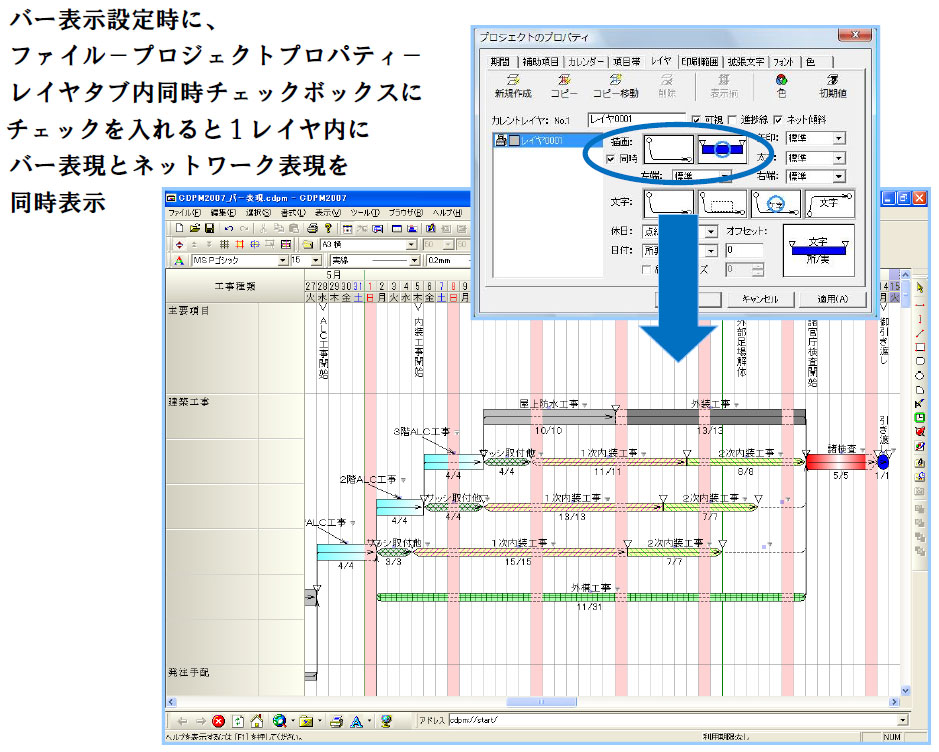Open the MS Pゴシック font dropdown
939x752 pixels.
283,258
